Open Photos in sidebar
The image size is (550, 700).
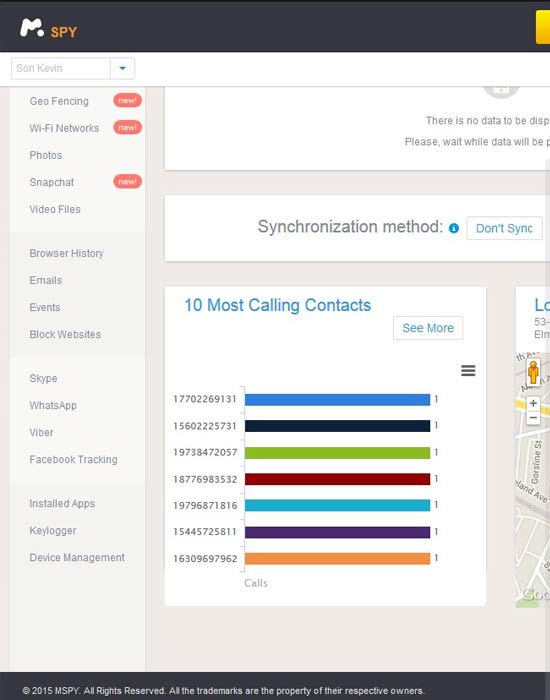pos(46,155)
